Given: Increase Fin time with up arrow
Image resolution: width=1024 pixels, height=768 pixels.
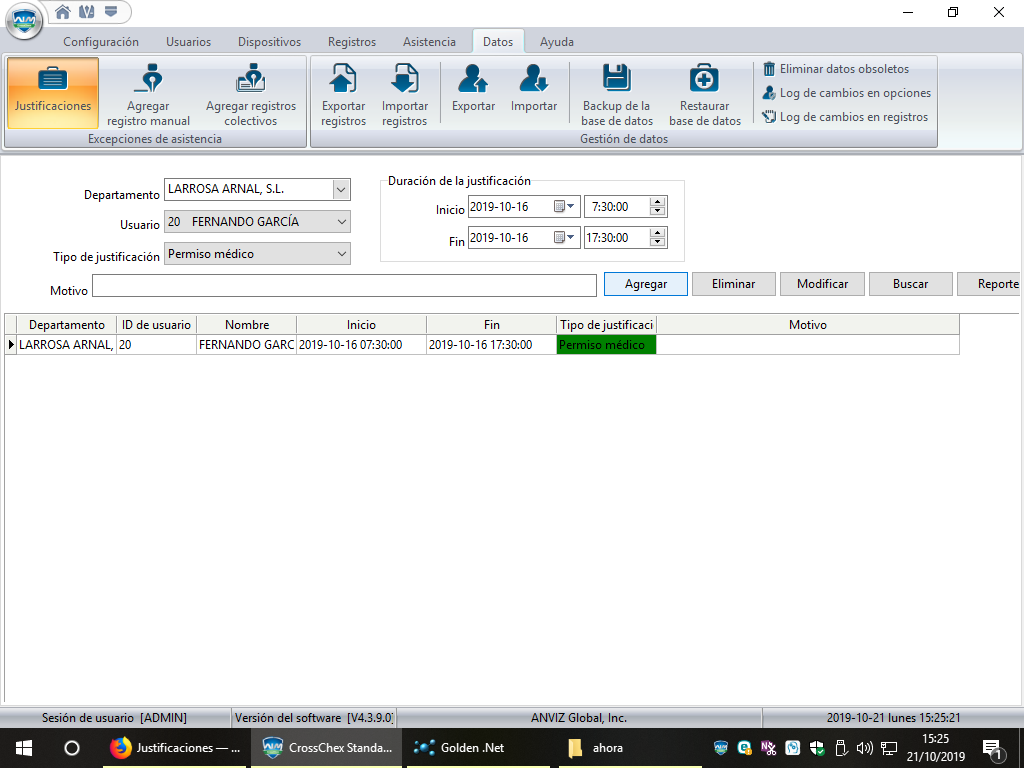Looking at the screenshot, I should [x=658, y=233].
